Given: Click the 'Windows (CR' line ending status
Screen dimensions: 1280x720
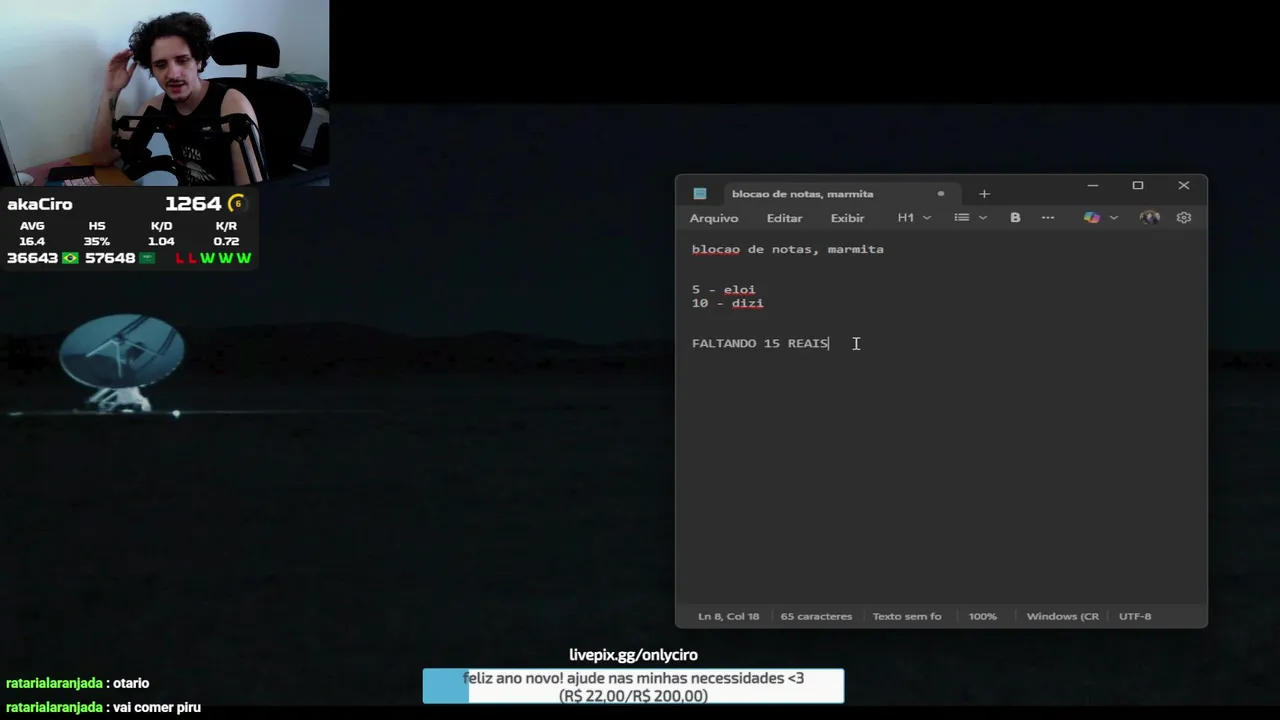Looking at the screenshot, I should [1062, 616].
